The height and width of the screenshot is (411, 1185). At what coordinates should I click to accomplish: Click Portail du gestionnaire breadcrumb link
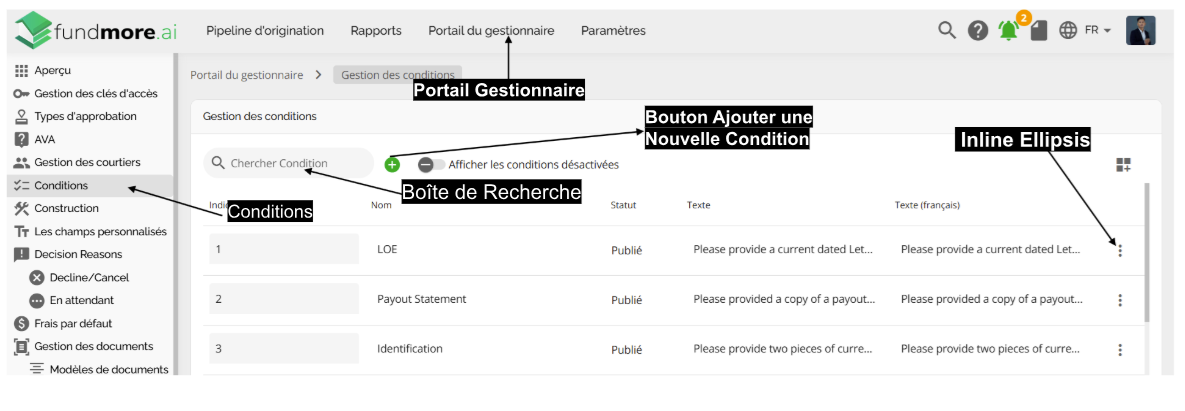tap(246, 75)
